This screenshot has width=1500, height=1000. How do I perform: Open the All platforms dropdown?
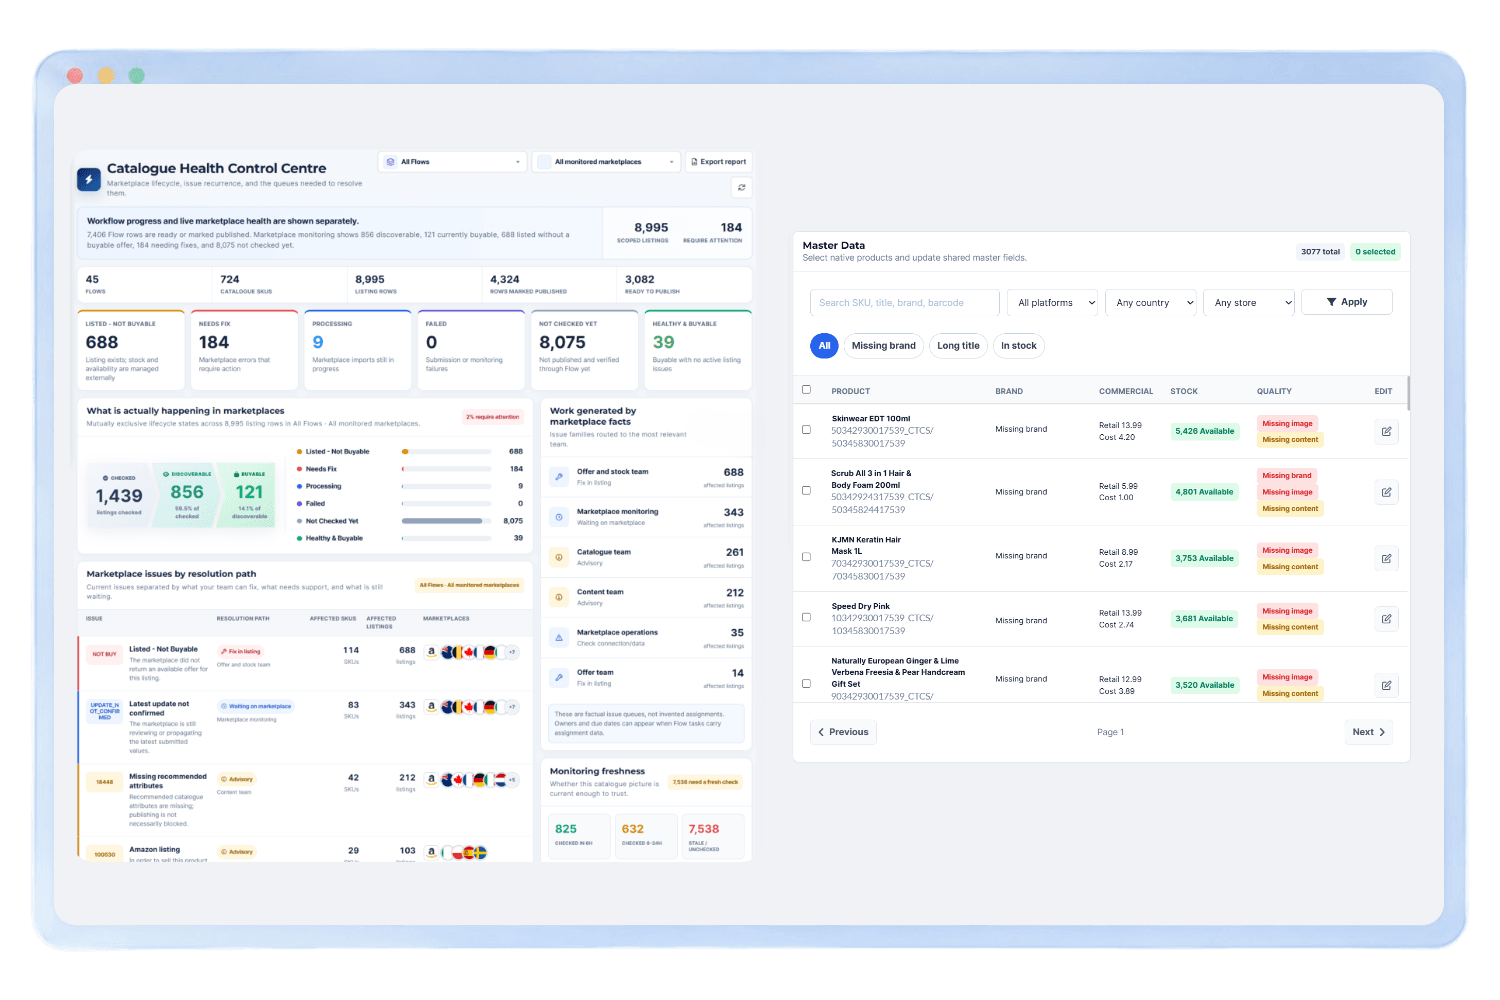pyautogui.click(x=1053, y=303)
